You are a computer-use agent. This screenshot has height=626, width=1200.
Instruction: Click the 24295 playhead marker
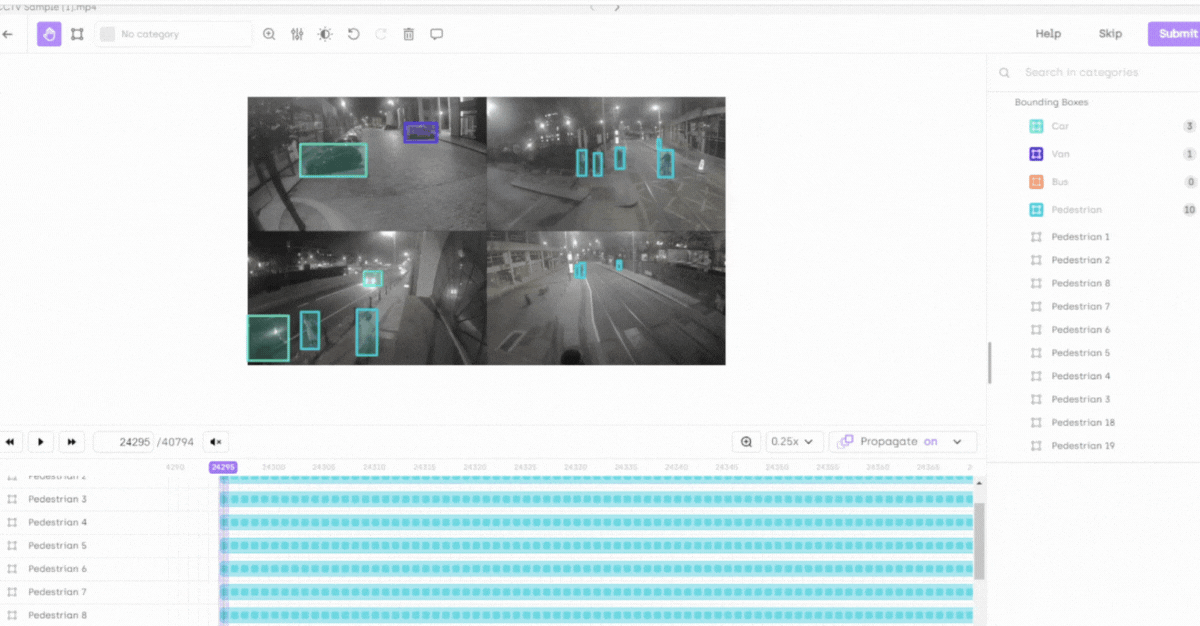223,467
